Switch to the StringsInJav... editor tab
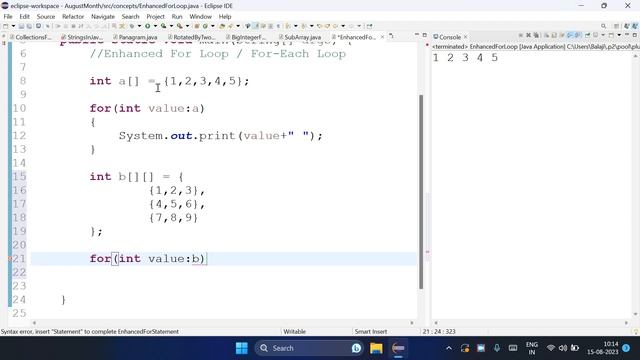 (x=82, y=37)
